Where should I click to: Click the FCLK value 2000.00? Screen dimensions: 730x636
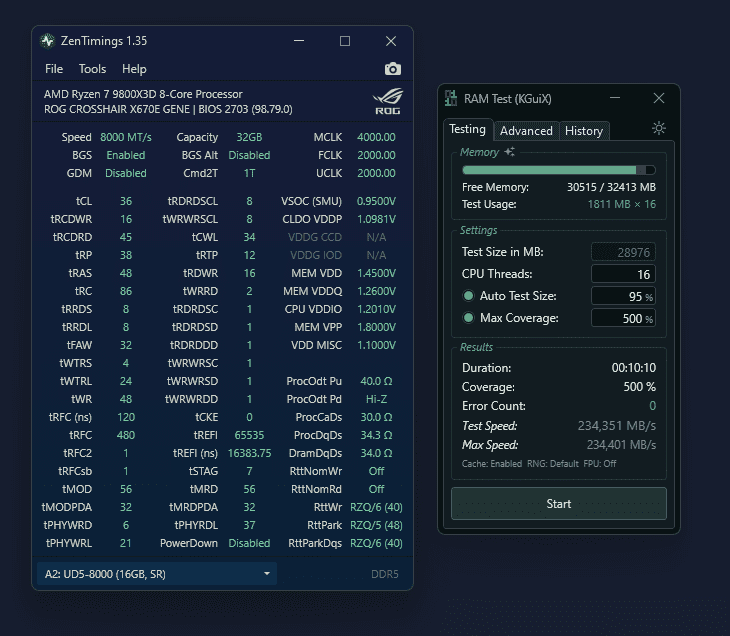coord(376,155)
